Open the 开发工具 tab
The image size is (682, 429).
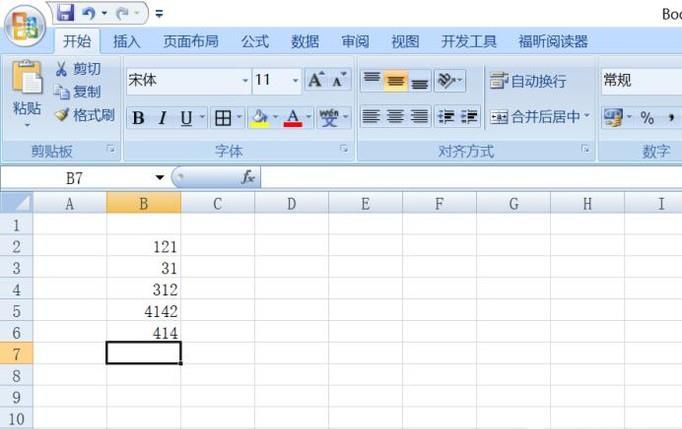[x=469, y=41]
